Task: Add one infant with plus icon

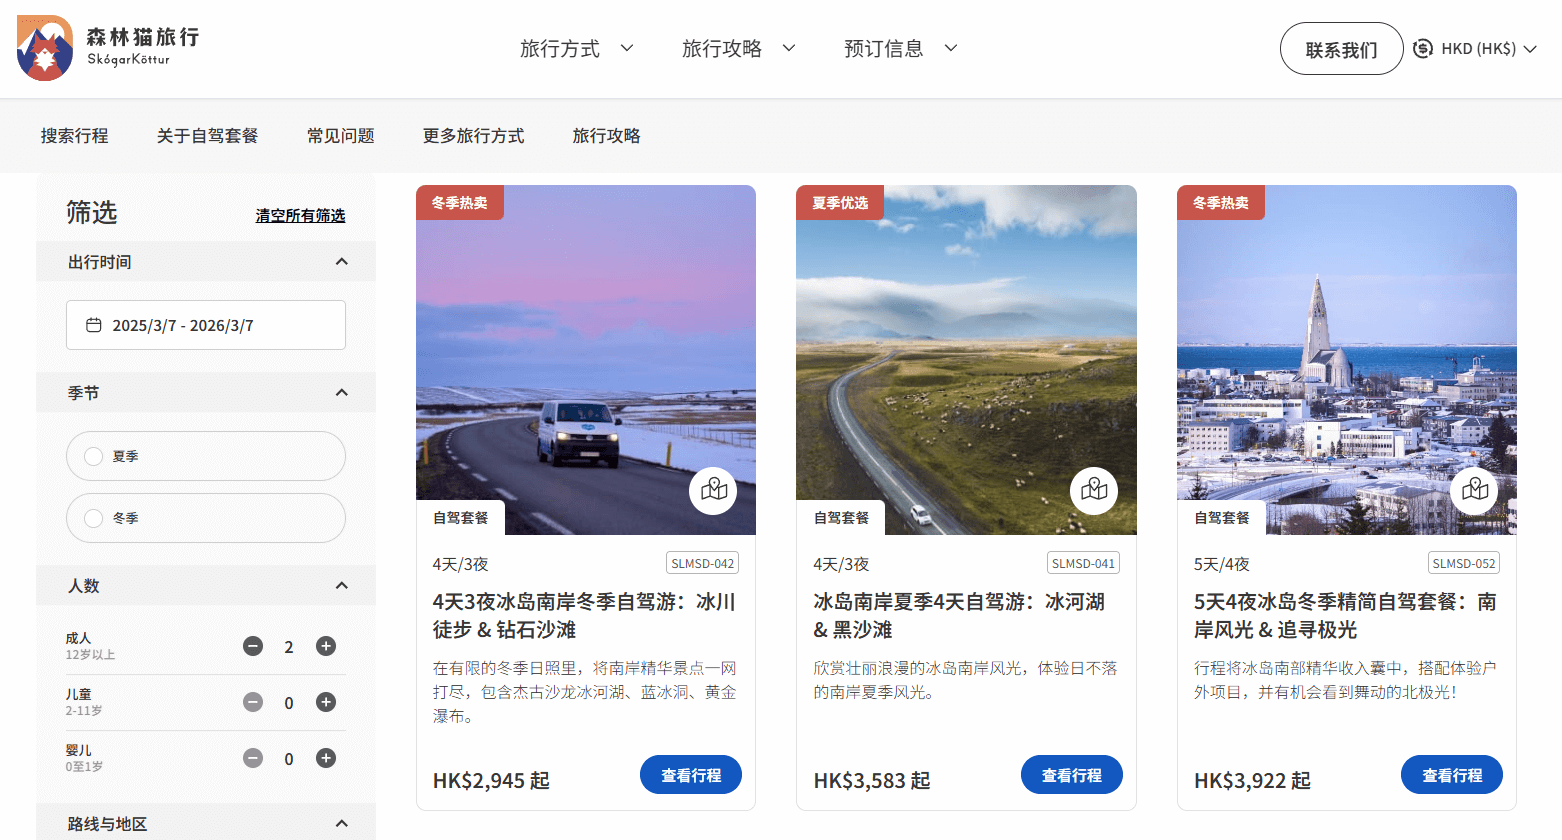Action: [326, 758]
